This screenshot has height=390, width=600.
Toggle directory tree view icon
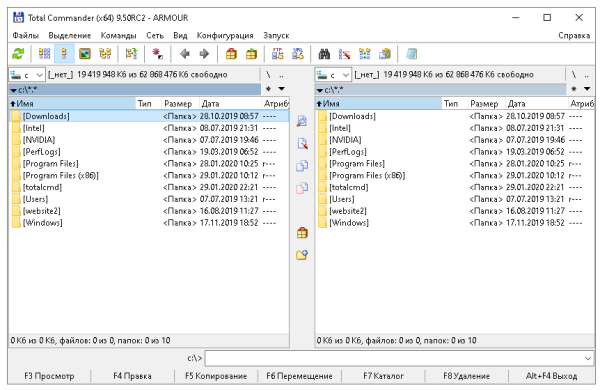[105, 54]
